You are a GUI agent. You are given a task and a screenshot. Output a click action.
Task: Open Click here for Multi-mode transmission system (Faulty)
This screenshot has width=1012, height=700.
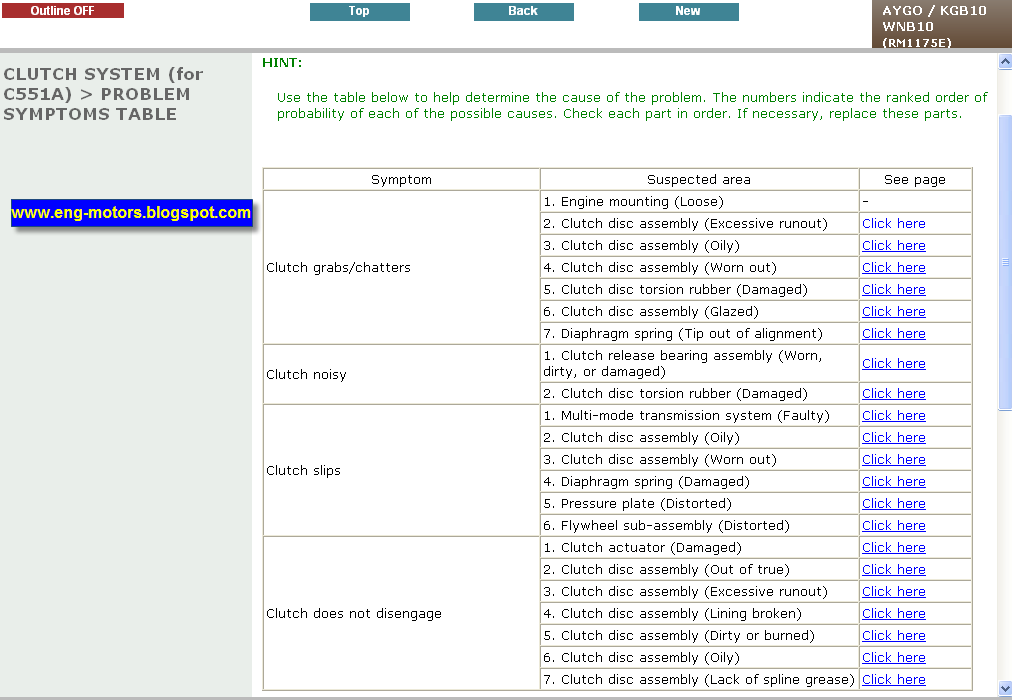click(x=893, y=415)
